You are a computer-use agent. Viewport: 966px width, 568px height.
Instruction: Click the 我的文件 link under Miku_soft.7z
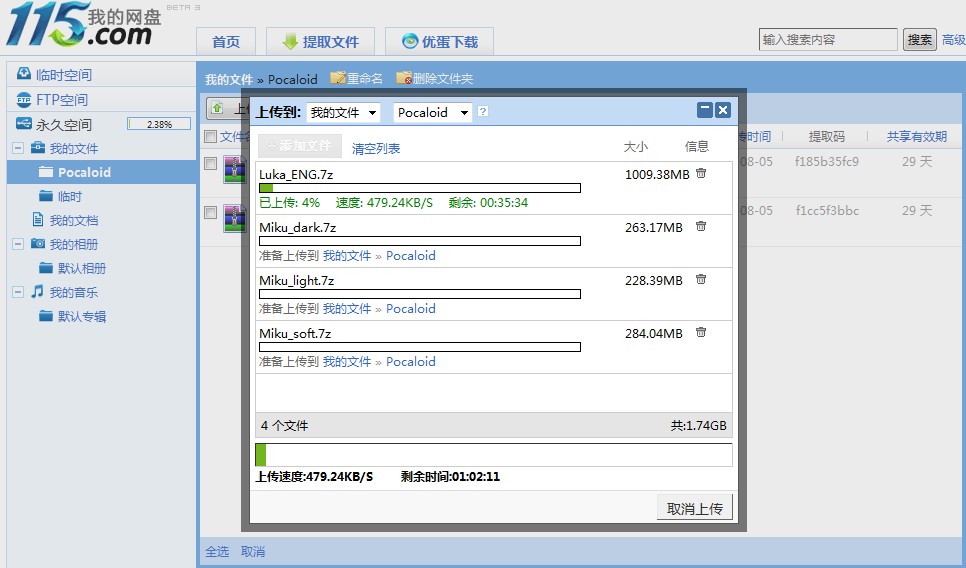tap(347, 362)
